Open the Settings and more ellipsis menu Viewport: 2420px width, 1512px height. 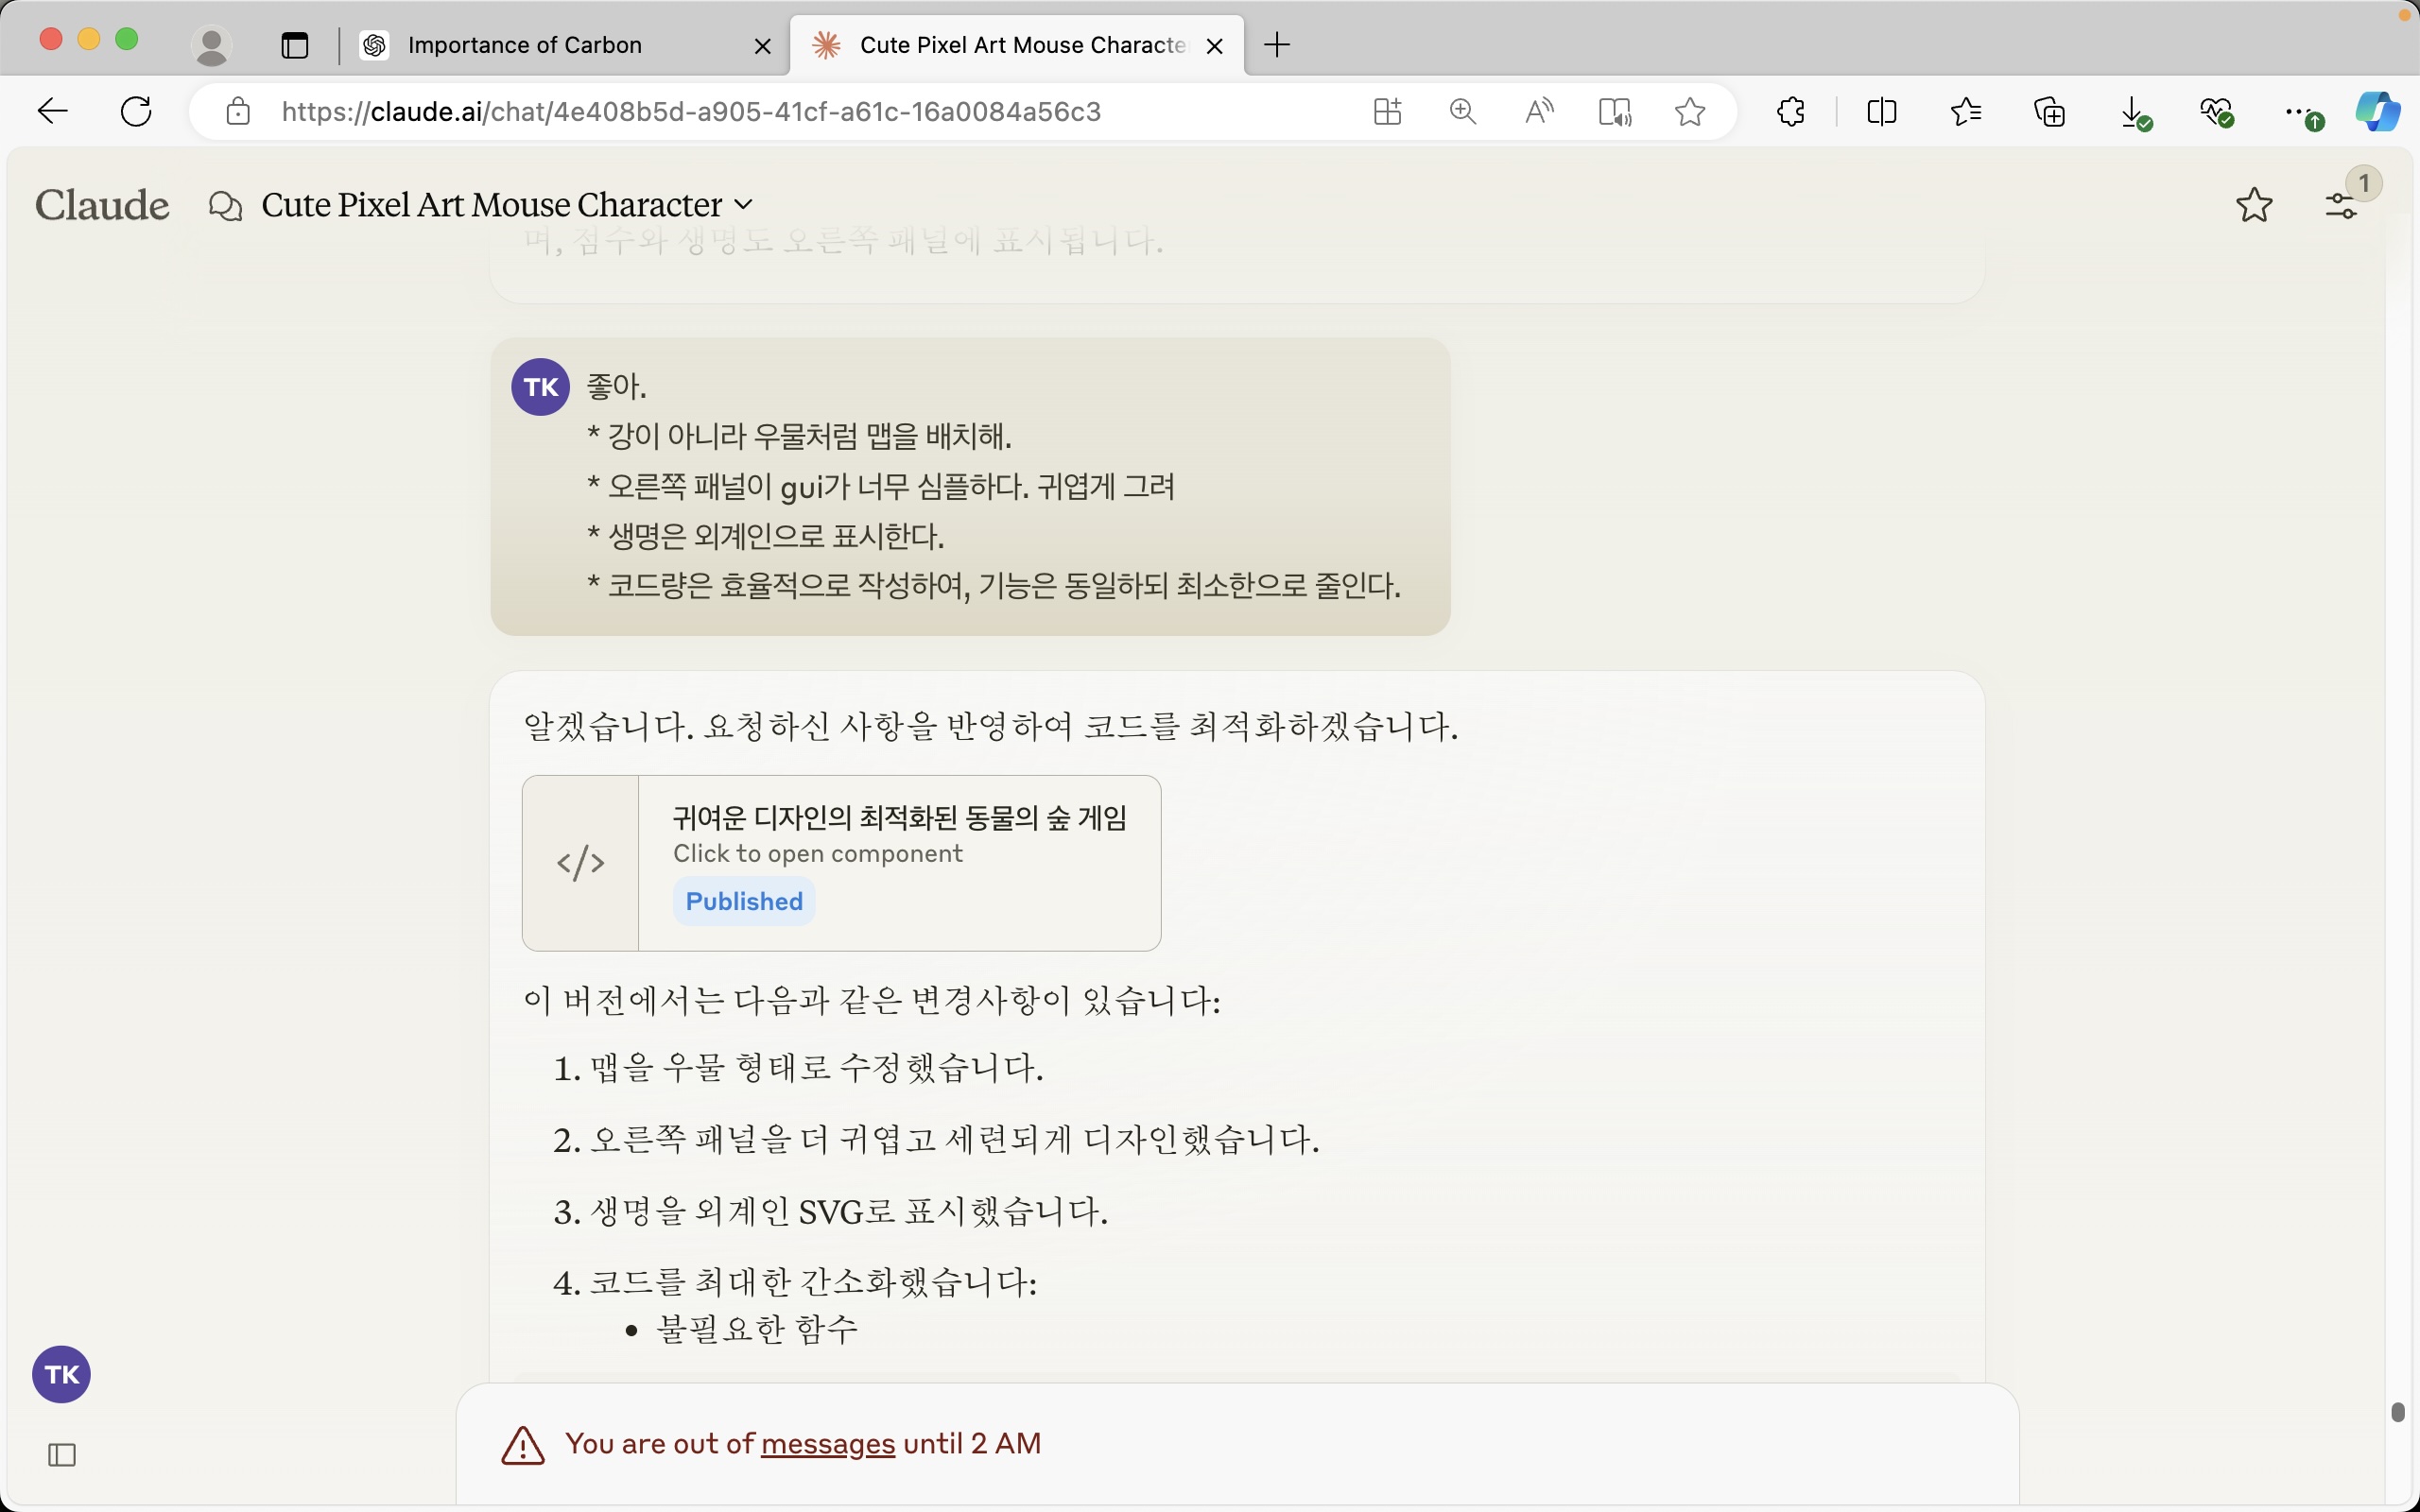[2302, 114]
